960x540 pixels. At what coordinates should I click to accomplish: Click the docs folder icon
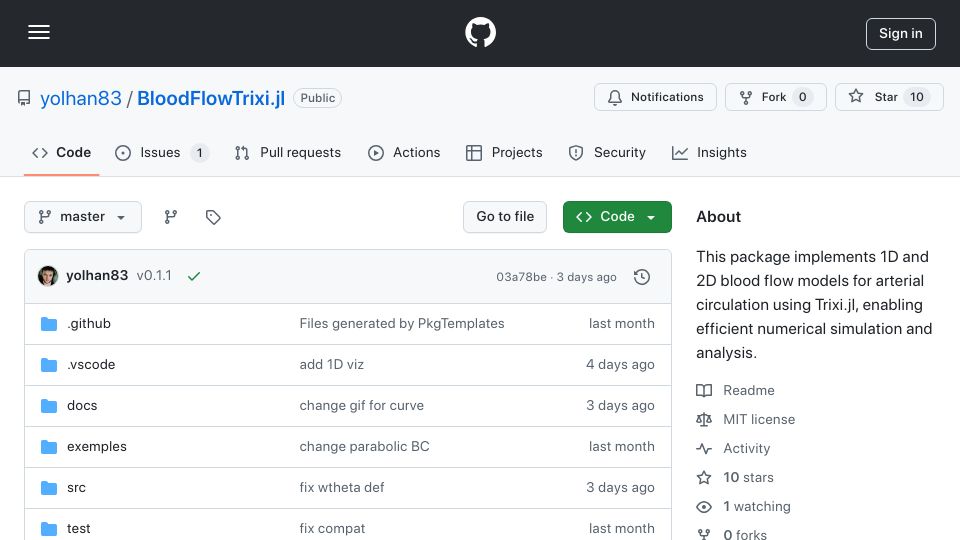(x=49, y=406)
